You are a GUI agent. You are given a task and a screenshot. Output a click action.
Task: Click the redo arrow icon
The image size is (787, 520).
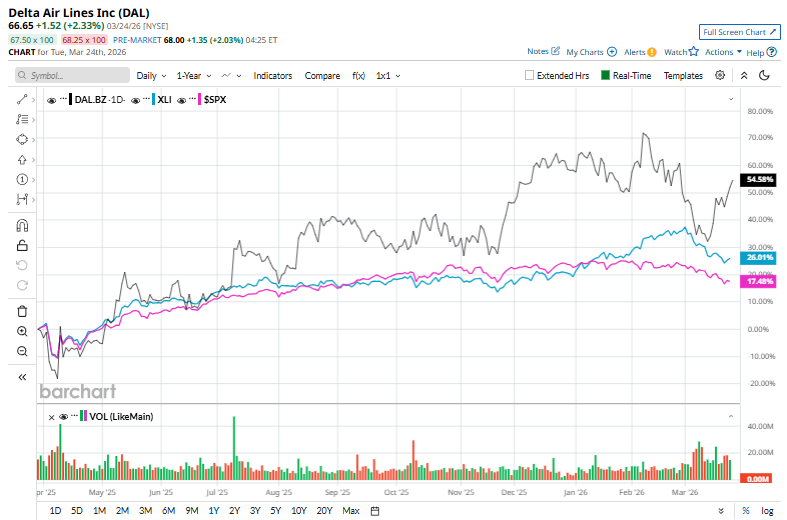point(22,285)
